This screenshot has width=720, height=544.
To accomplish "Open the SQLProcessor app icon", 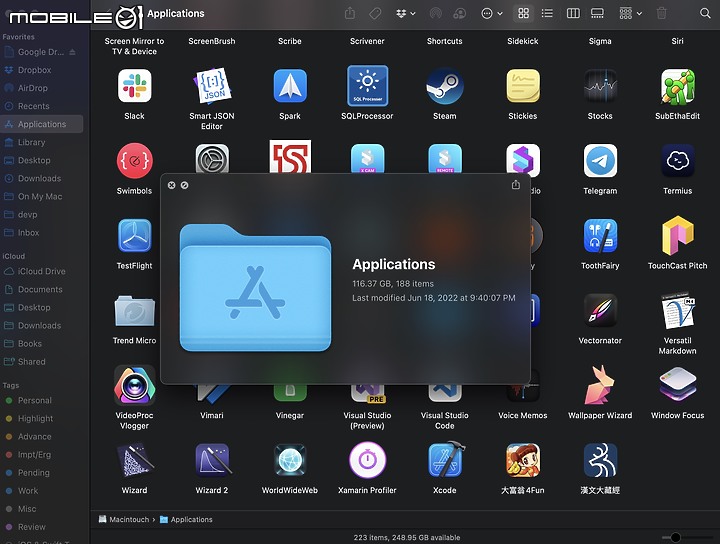I will (x=367, y=86).
